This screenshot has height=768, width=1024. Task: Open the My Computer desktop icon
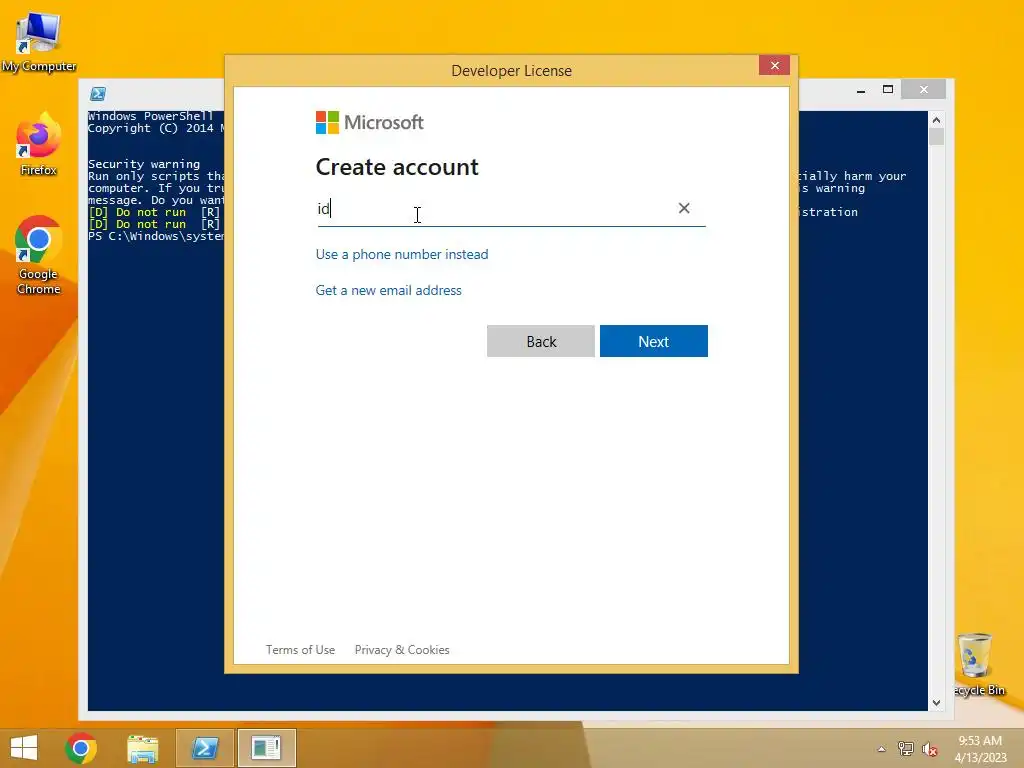39,41
